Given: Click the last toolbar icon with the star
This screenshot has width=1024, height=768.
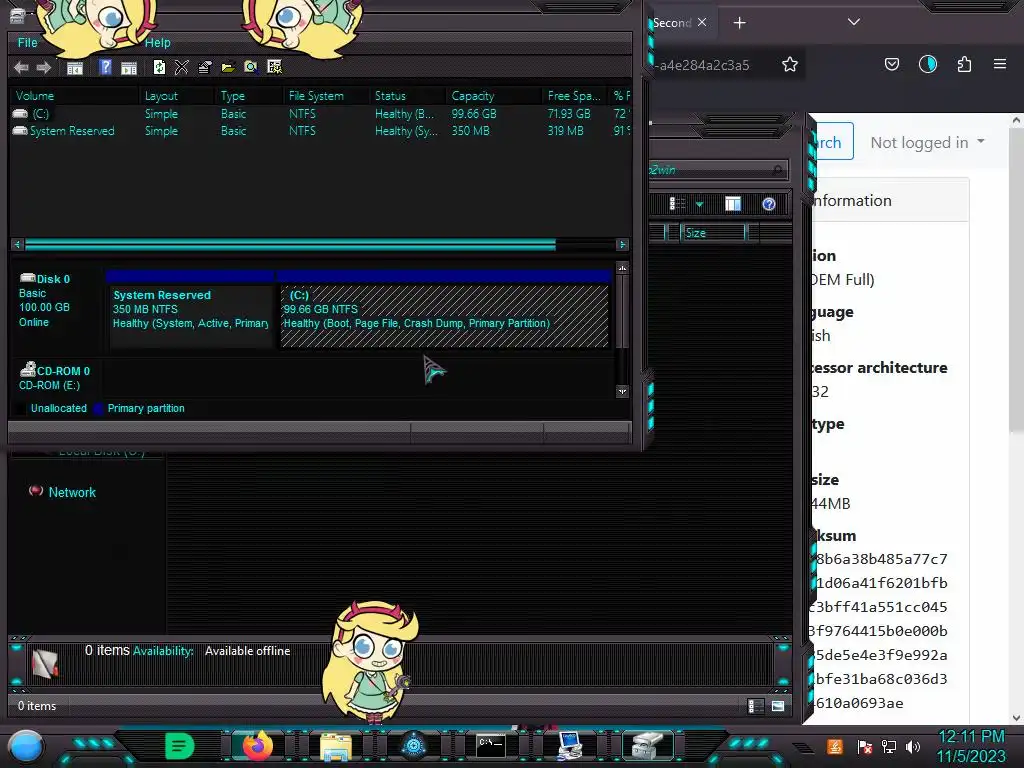Looking at the screenshot, I should 274,67.
